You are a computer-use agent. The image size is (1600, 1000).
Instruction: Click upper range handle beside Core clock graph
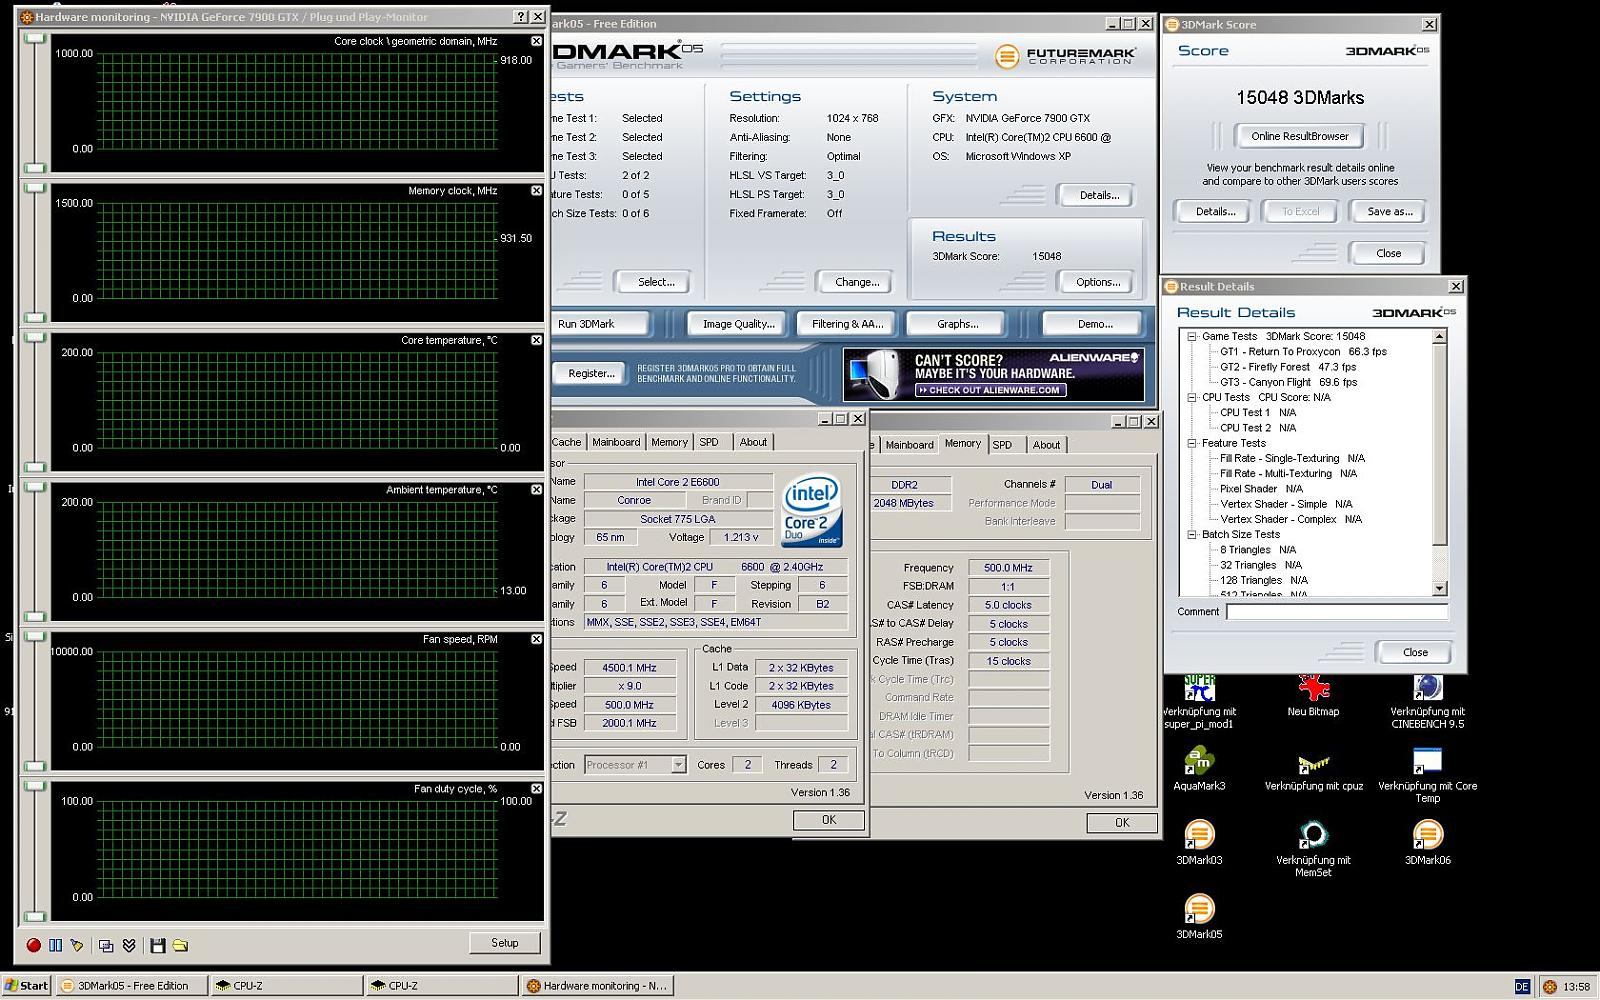[35, 39]
